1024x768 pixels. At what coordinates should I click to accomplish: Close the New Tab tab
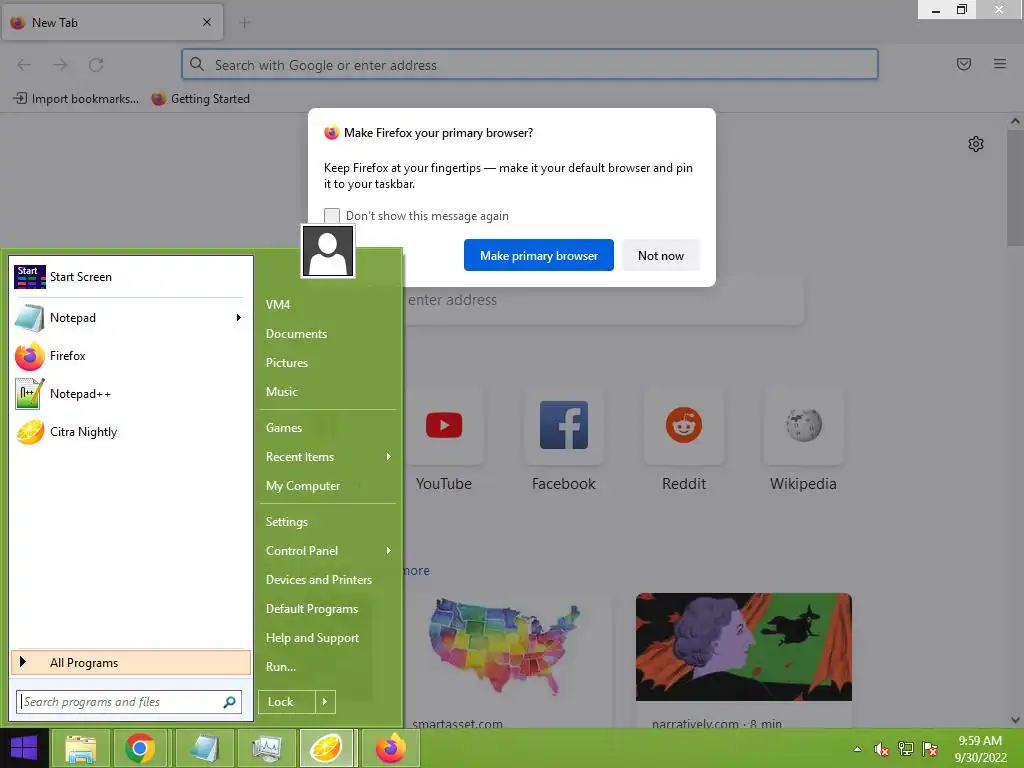pos(207,22)
